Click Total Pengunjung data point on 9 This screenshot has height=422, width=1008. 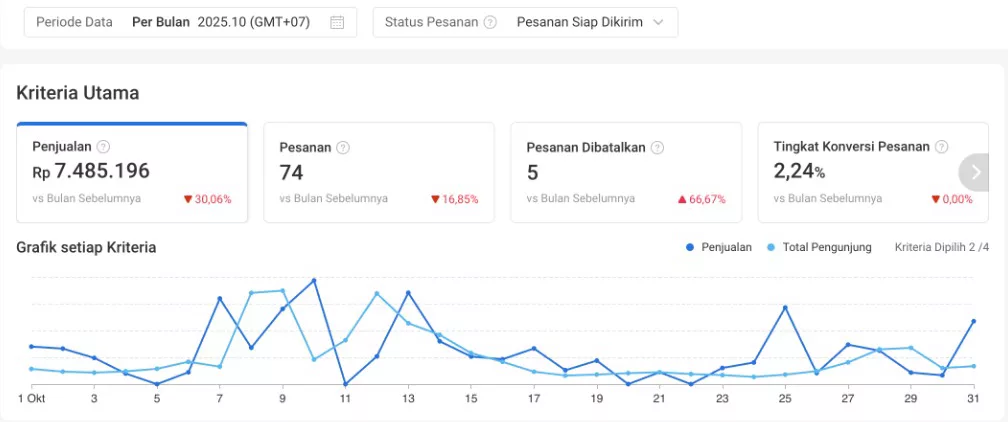(282, 291)
